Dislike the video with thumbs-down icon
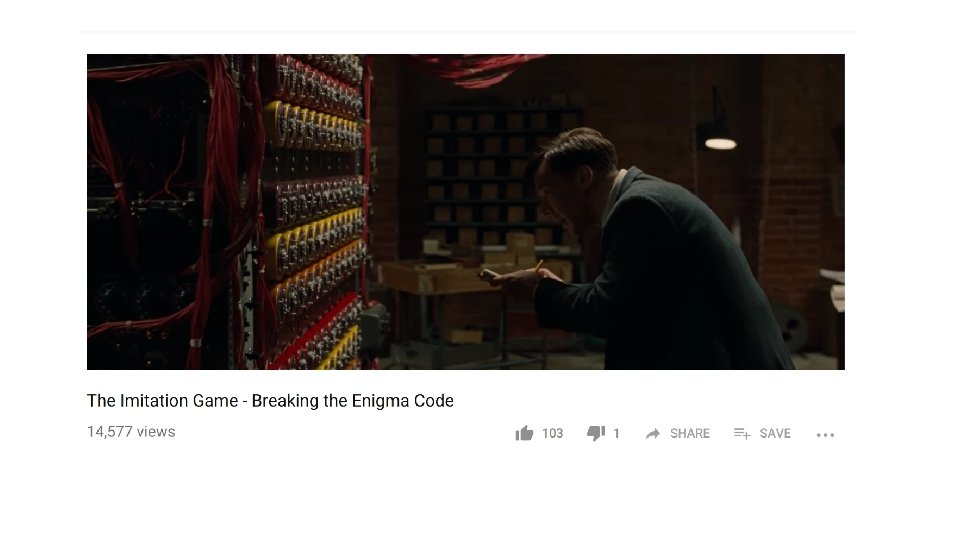The image size is (960, 540). (596, 433)
